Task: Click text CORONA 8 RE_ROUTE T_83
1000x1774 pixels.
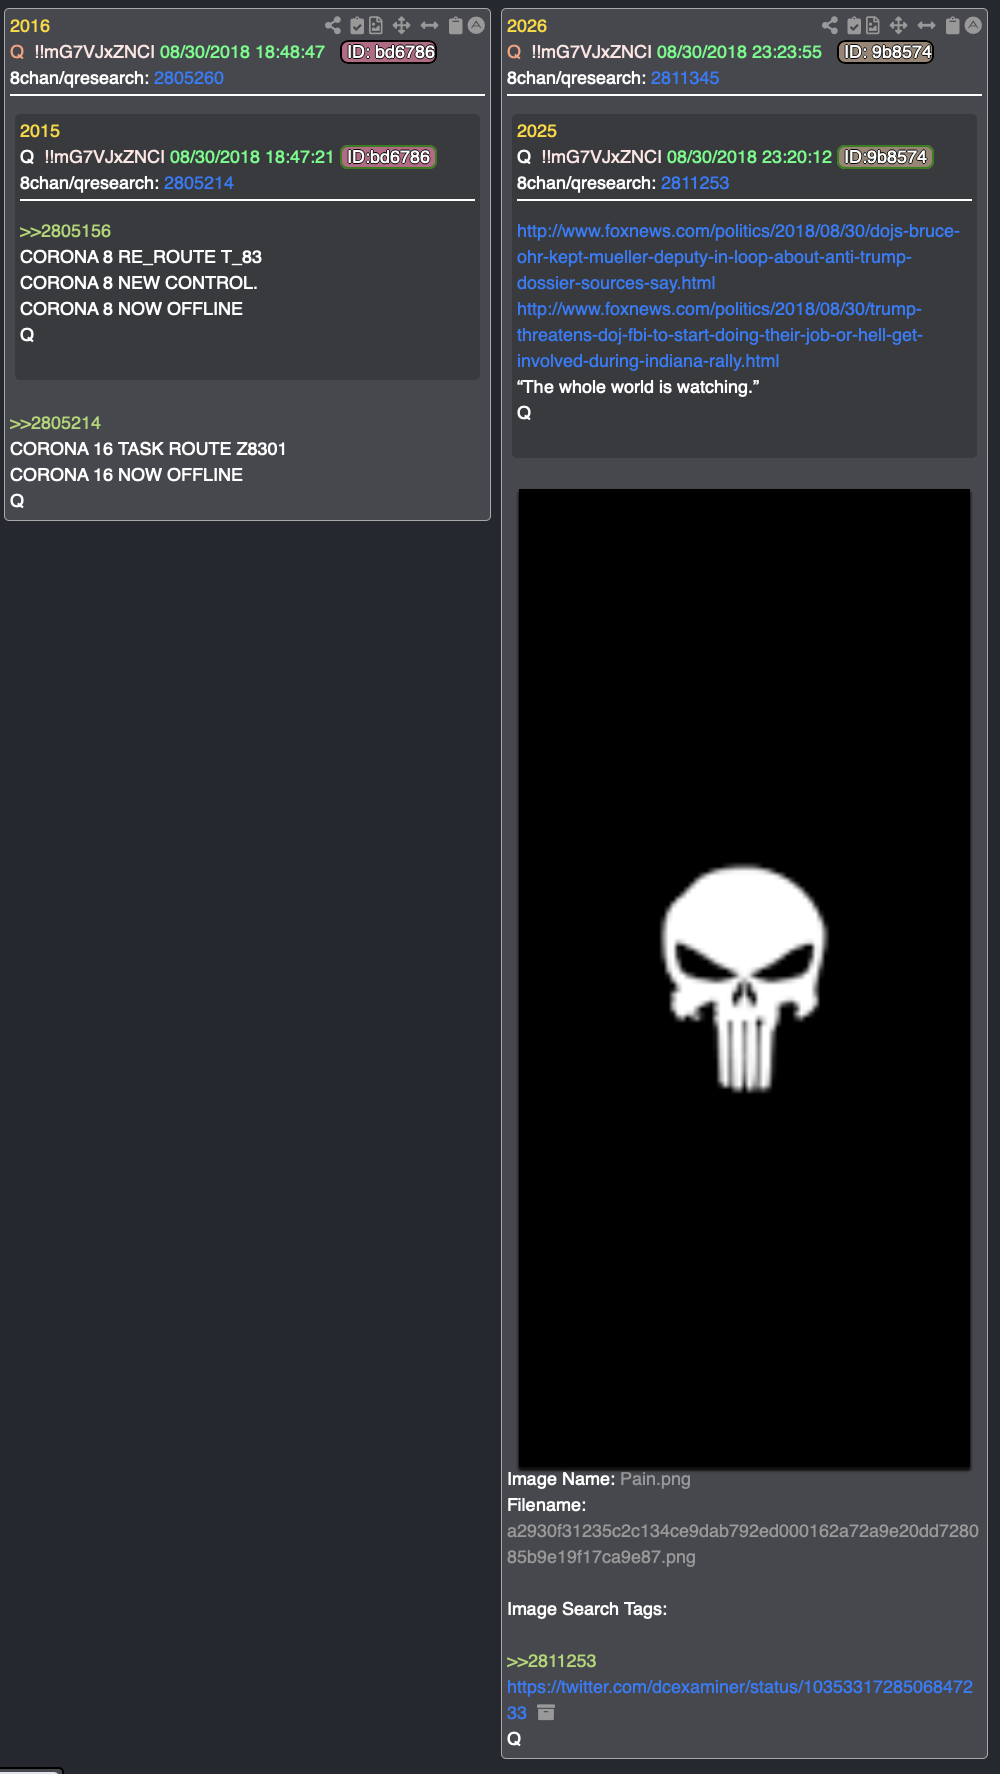Action: [x=141, y=257]
